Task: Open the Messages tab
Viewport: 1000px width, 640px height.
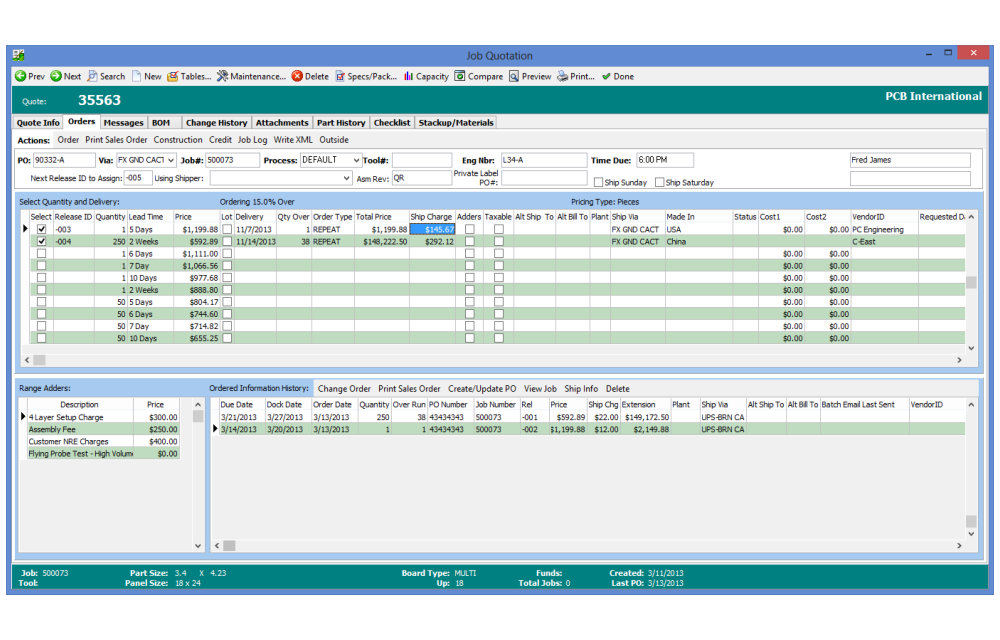Action: coord(123,123)
